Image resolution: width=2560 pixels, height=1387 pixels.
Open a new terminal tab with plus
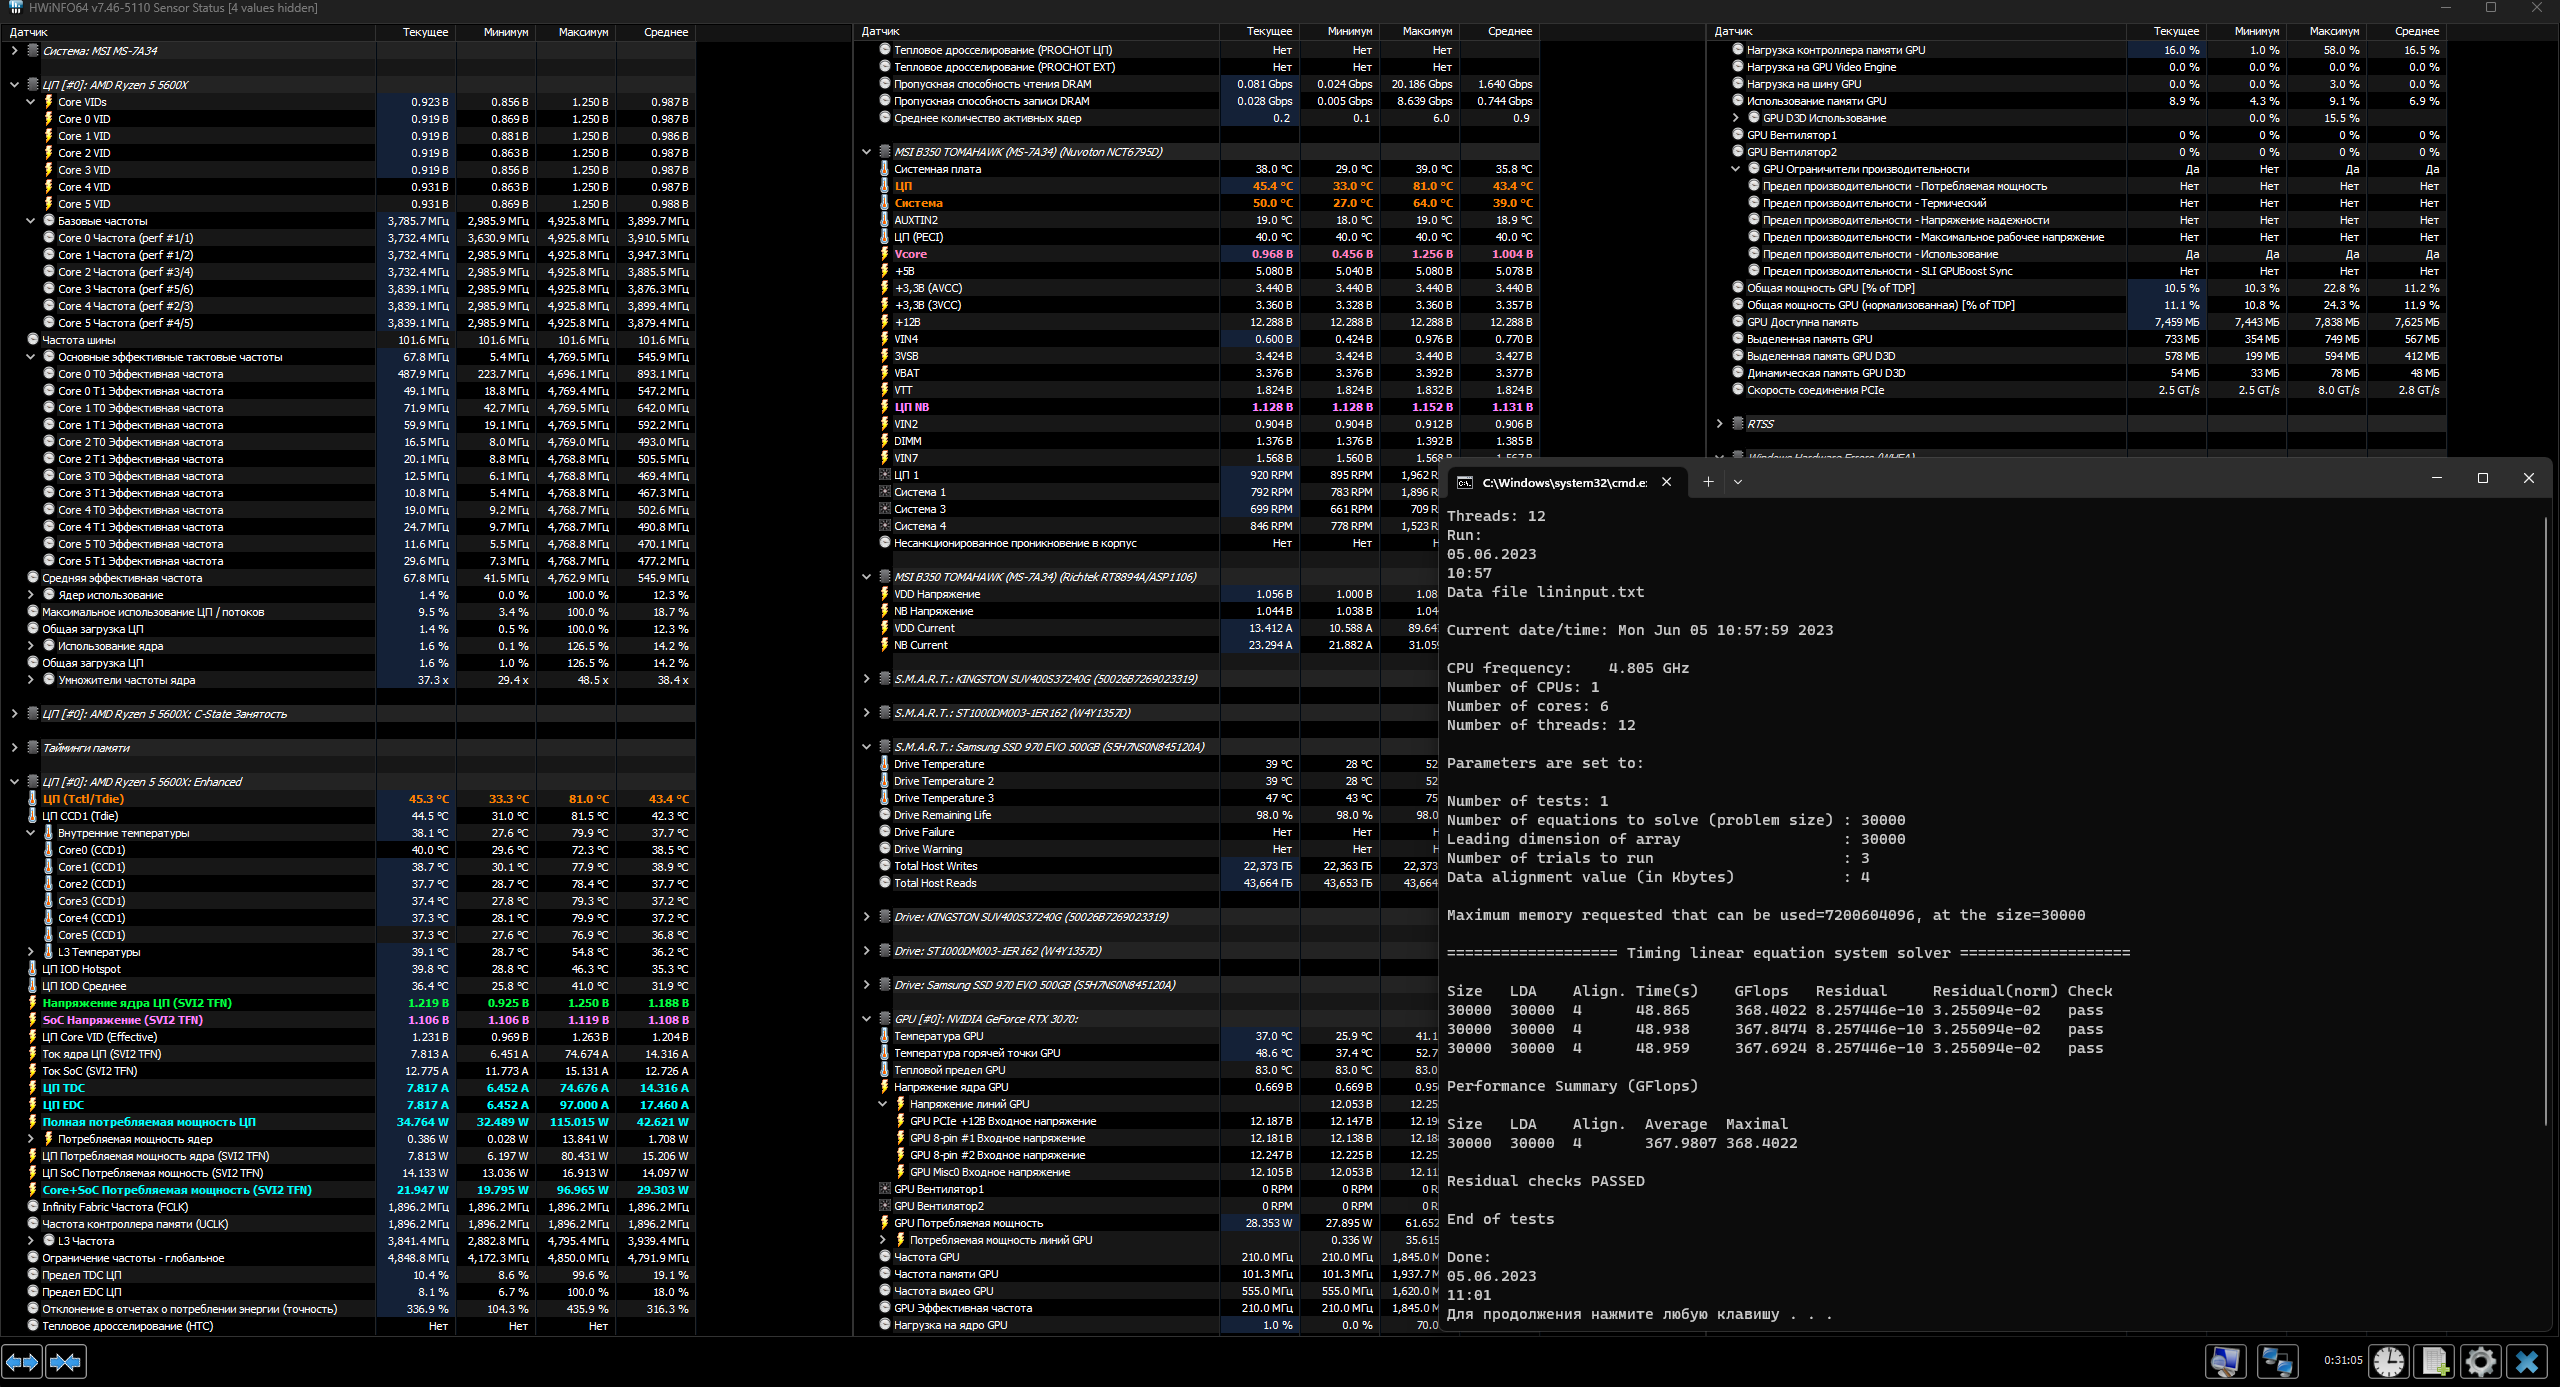pyautogui.click(x=1708, y=482)
